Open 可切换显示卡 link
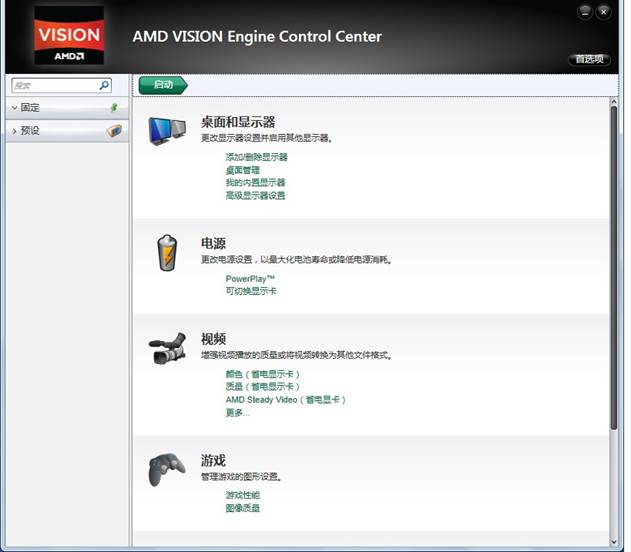The width and height of the screenshot is (631, 552). (251, 291)
